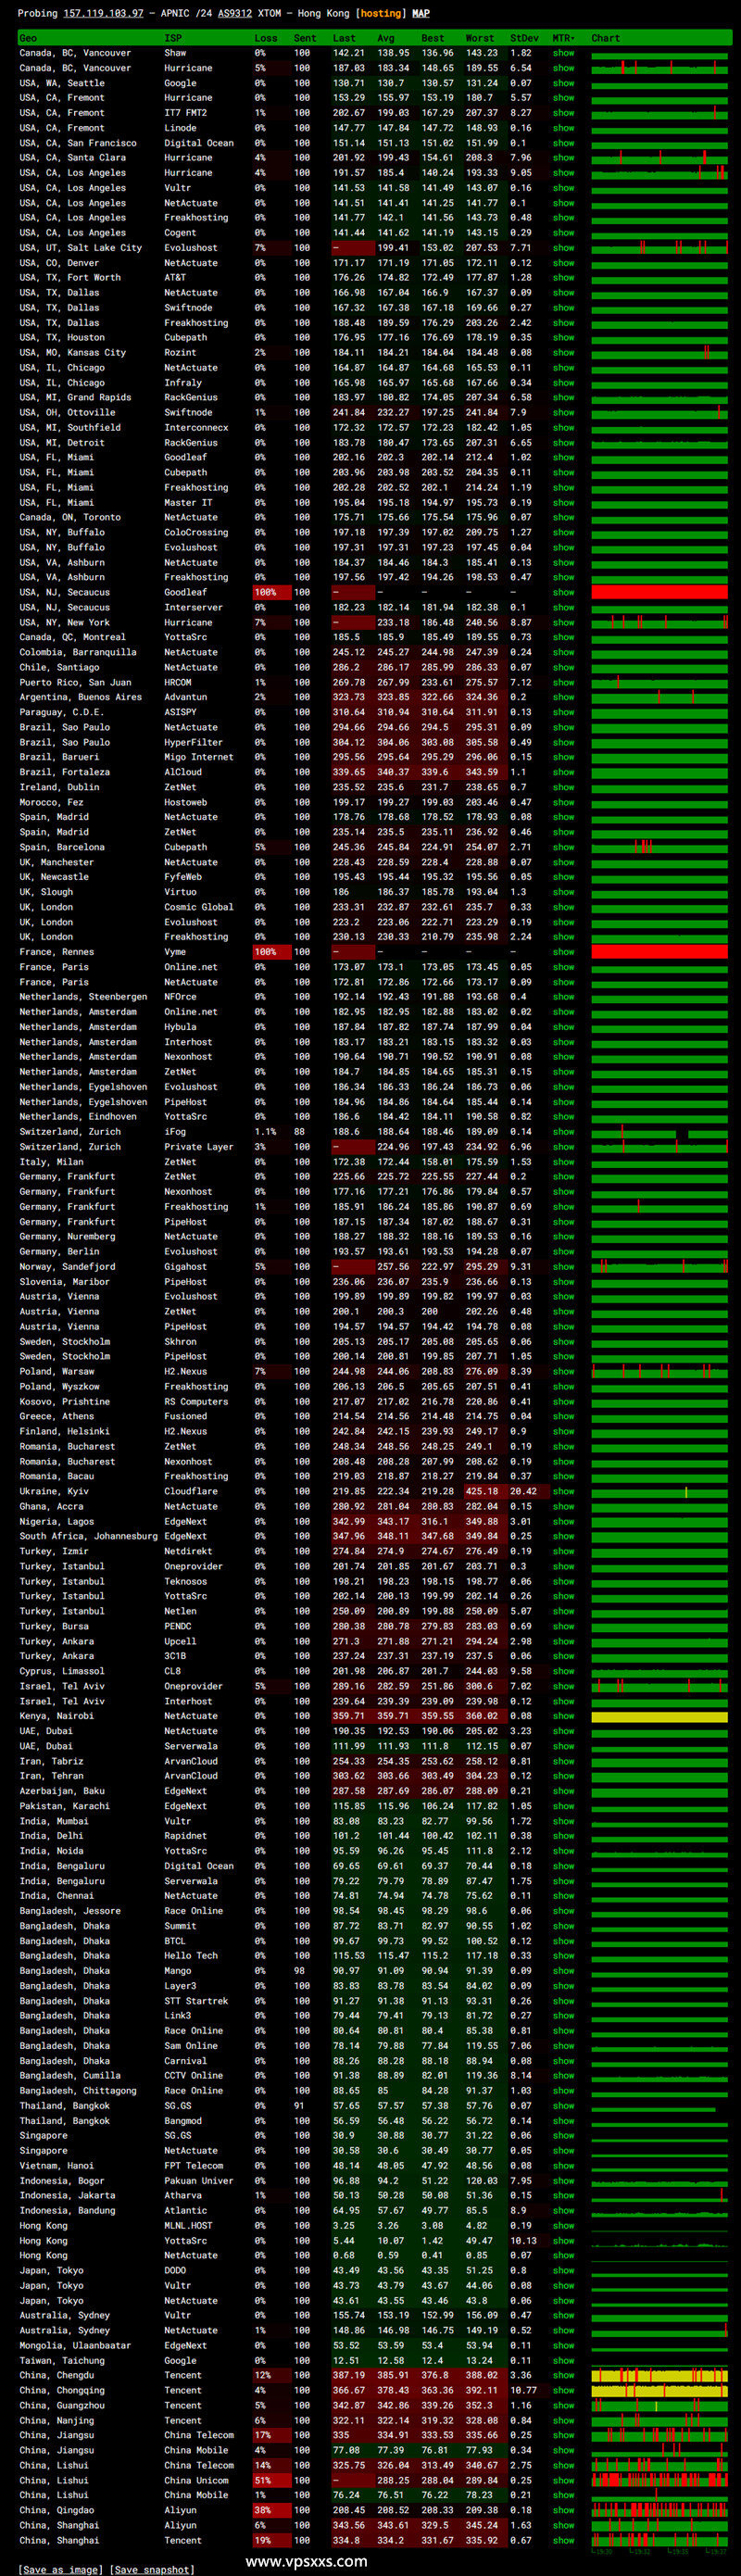Click the "Loss" column header
This screenshot has width=741, height=2576.
click(x=266, y=38)
